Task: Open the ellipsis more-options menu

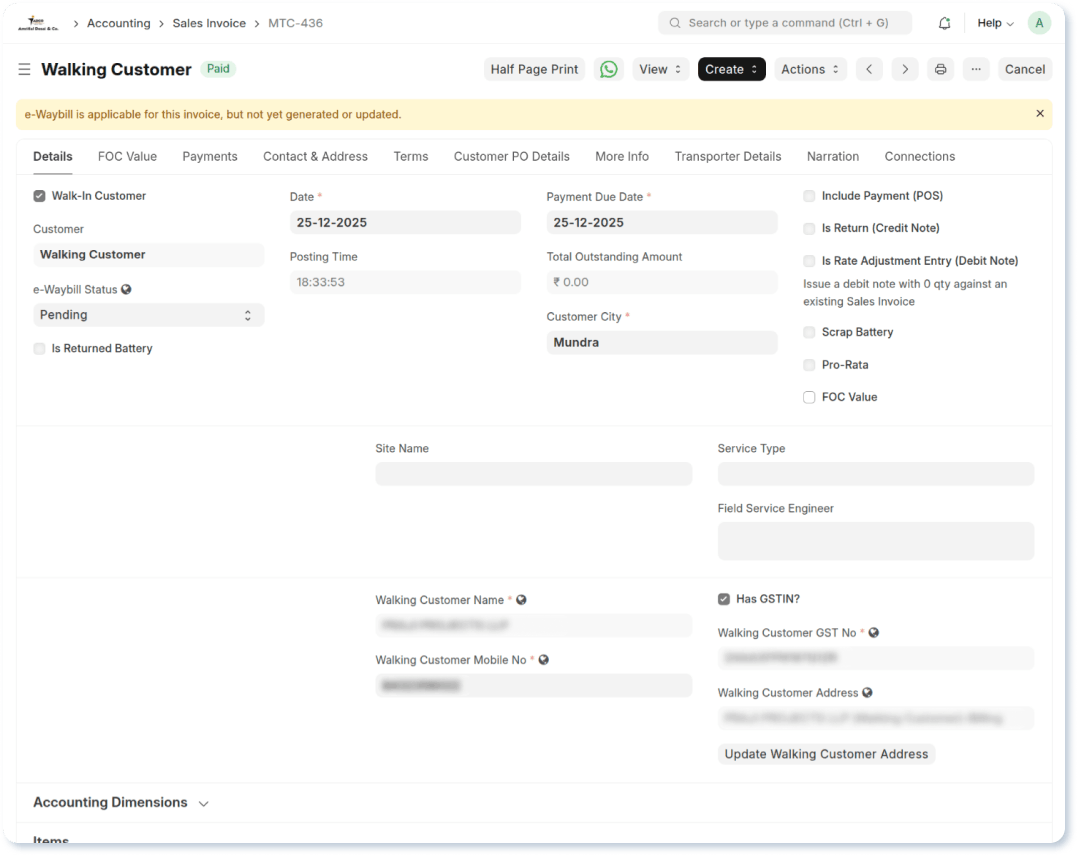Action: 975,69
